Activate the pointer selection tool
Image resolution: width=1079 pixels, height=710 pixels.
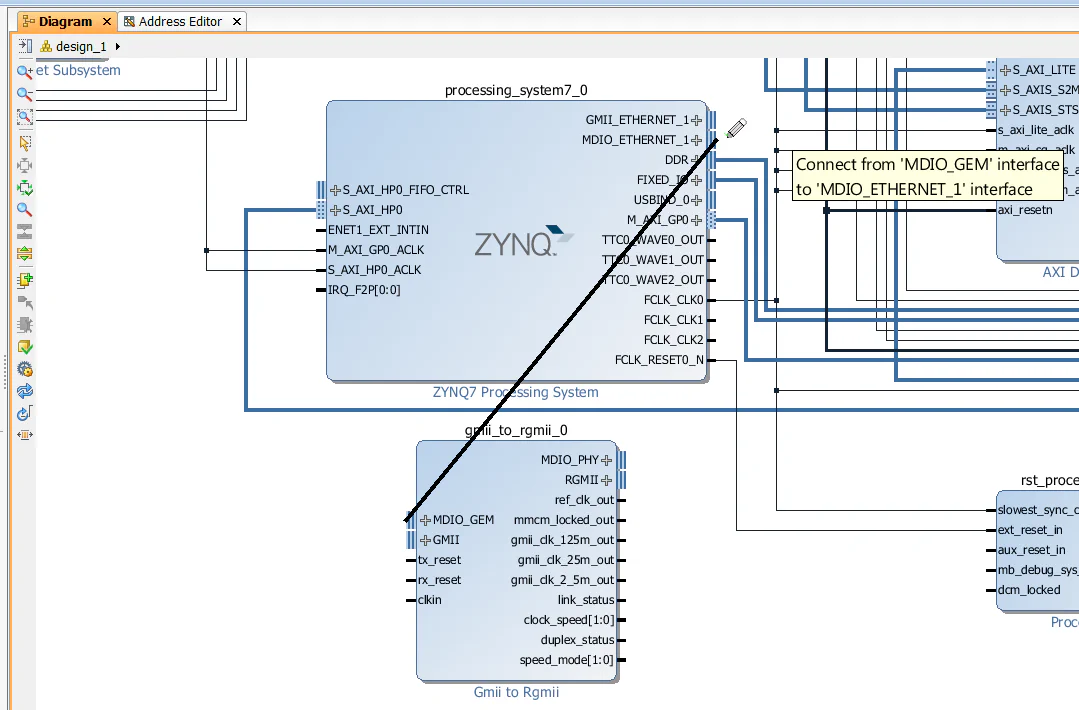click(x=24, y=143)
